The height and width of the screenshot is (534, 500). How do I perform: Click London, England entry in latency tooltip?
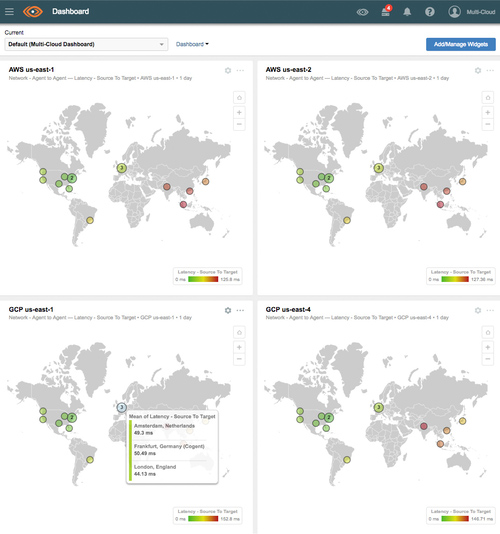(155, 470)
